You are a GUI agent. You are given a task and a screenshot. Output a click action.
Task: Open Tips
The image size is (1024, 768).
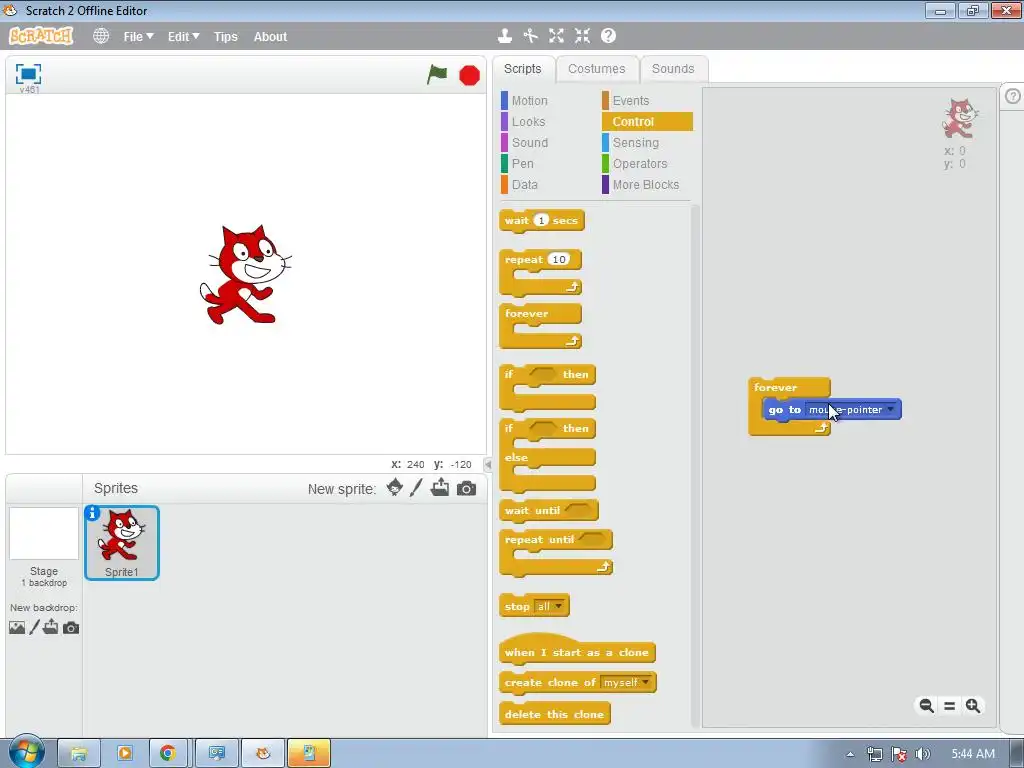coord(225,37)
